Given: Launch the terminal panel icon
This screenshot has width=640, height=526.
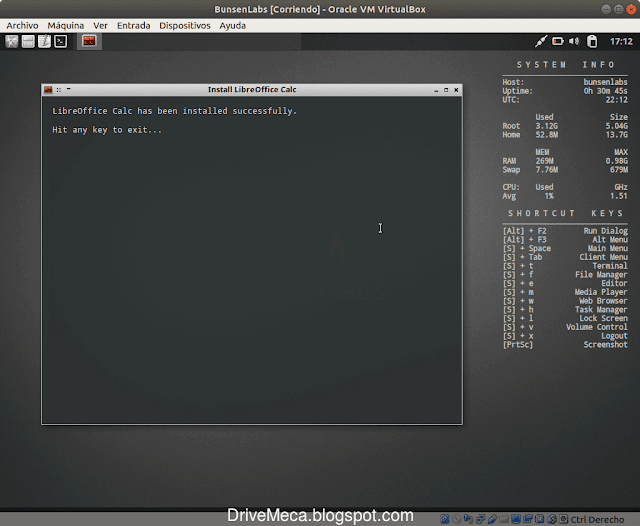Looking at the screenshot, I should tap(60, 41).
